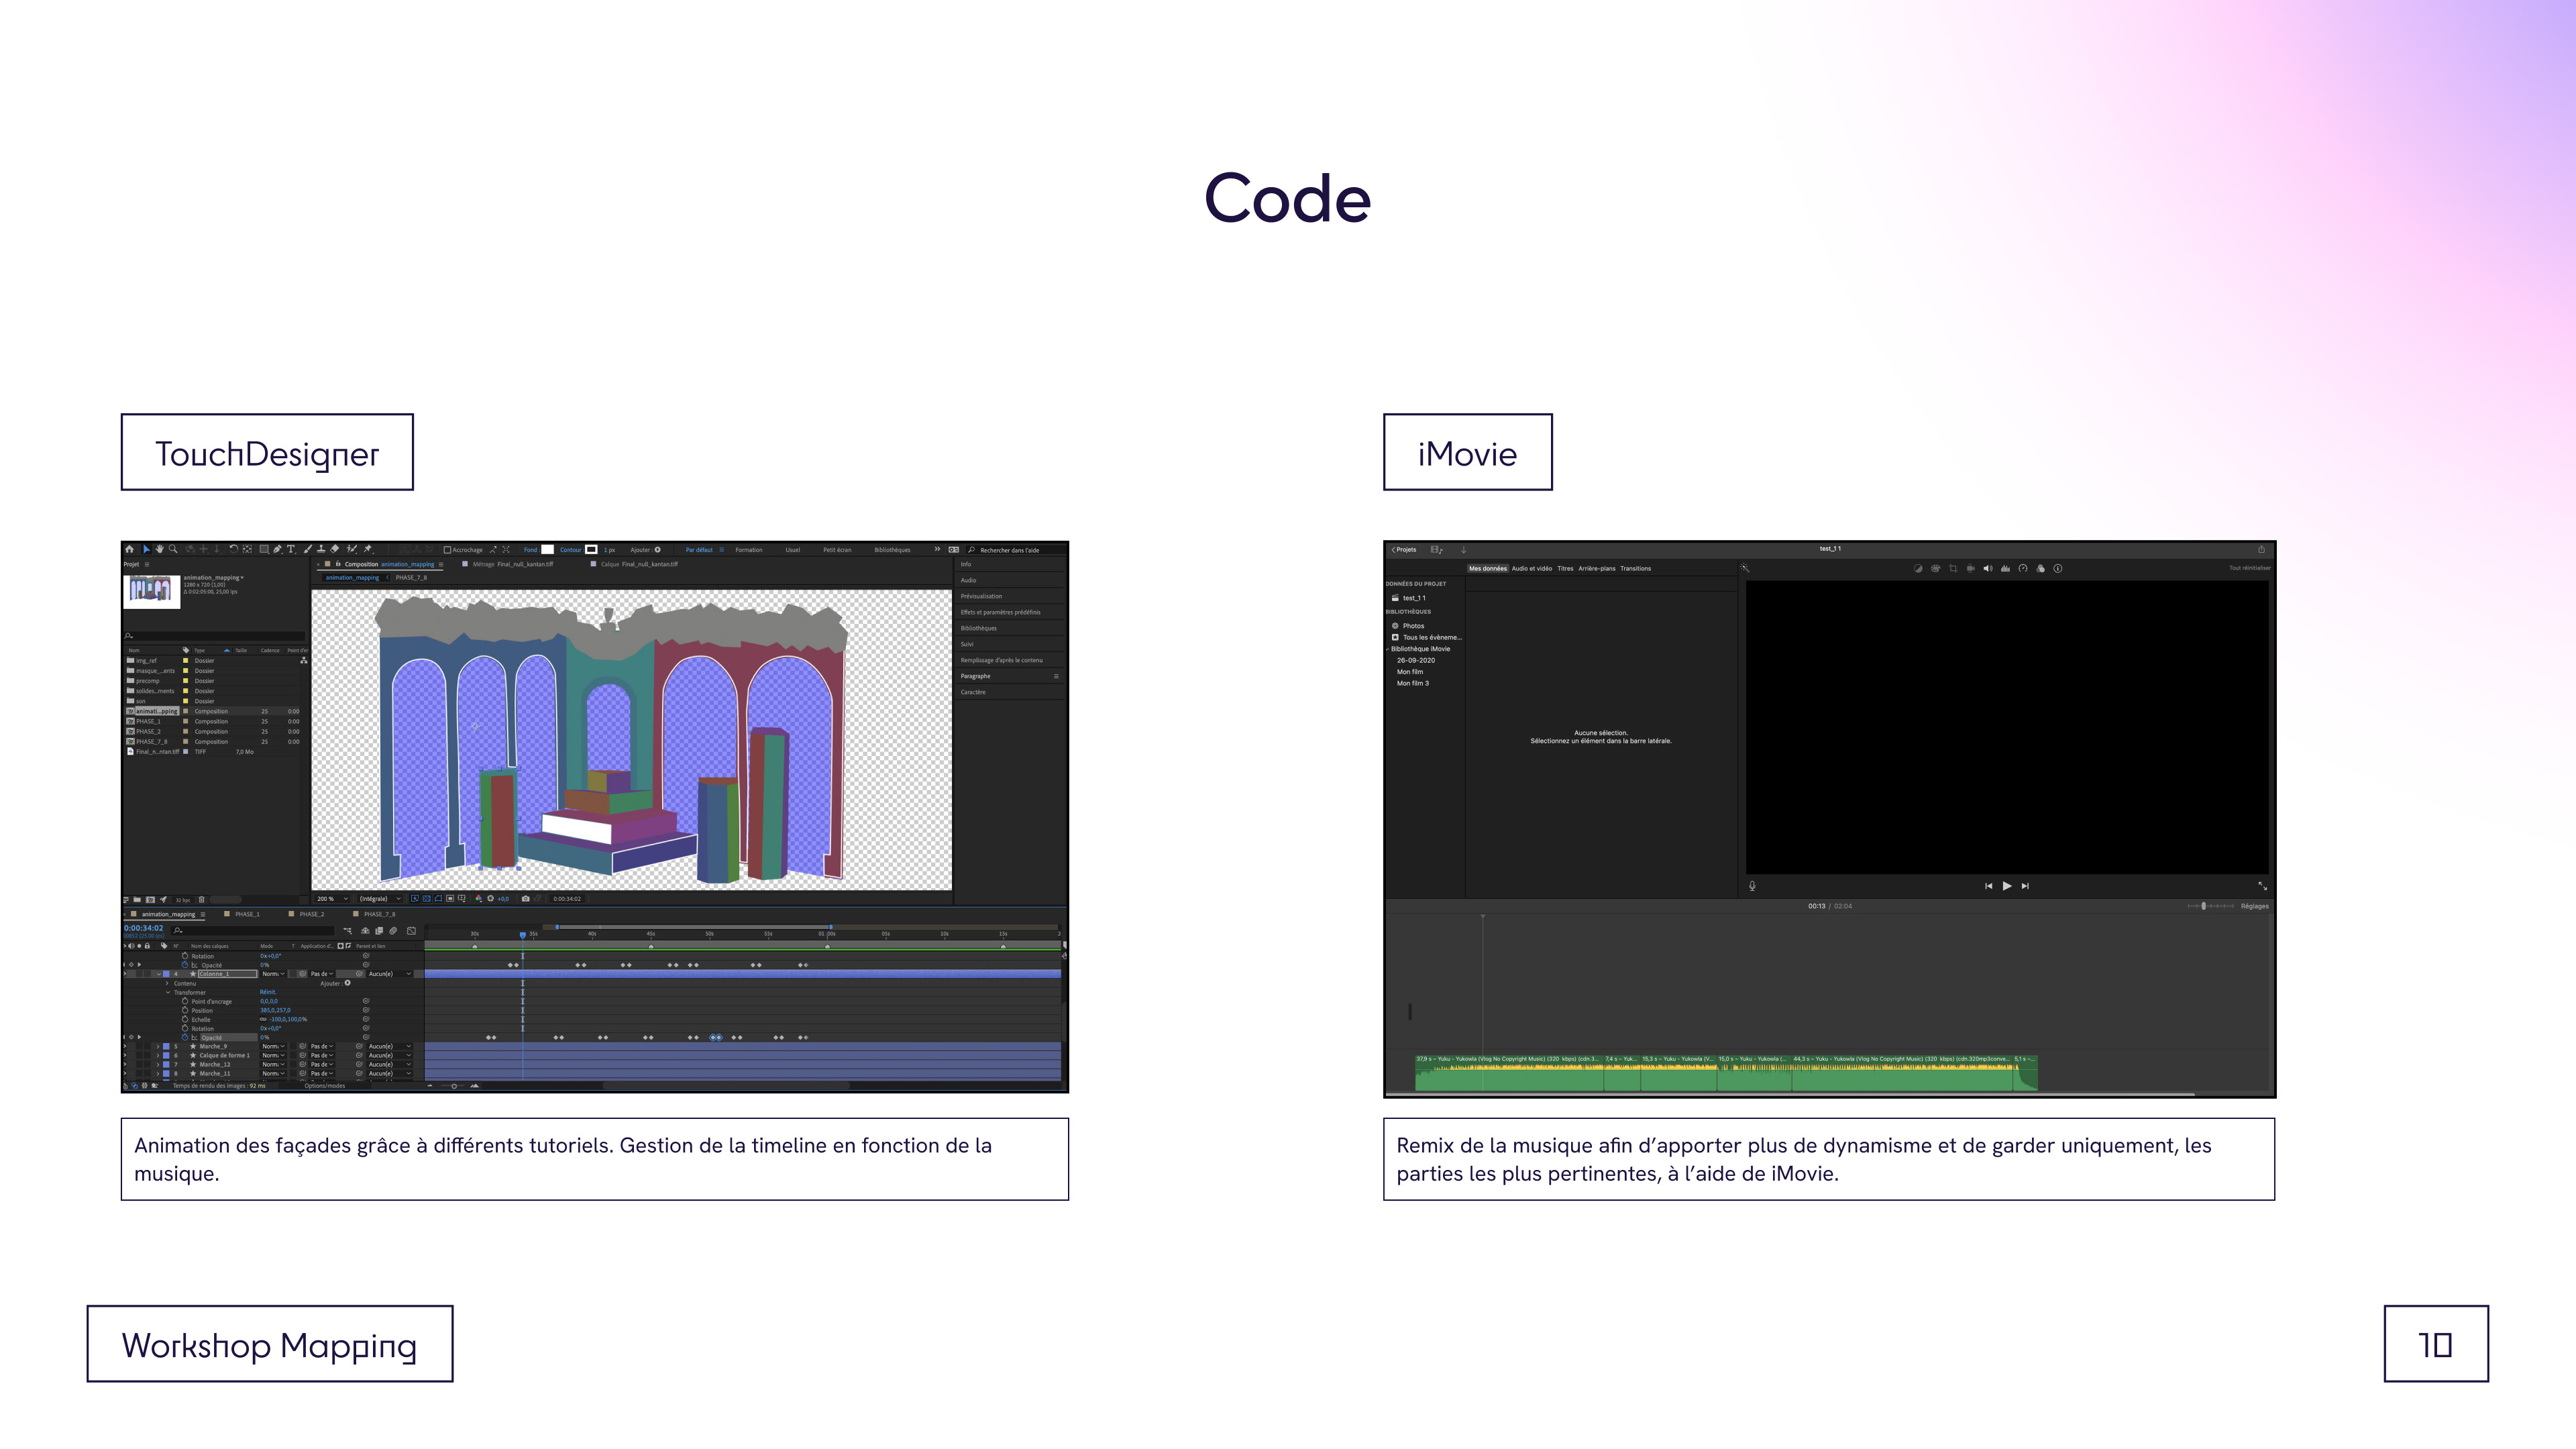The width and height of the screenshot is (2576, 1449).
Task: Open Mode dropdown for Colonne_1 layer
Action: coord(273,974)
